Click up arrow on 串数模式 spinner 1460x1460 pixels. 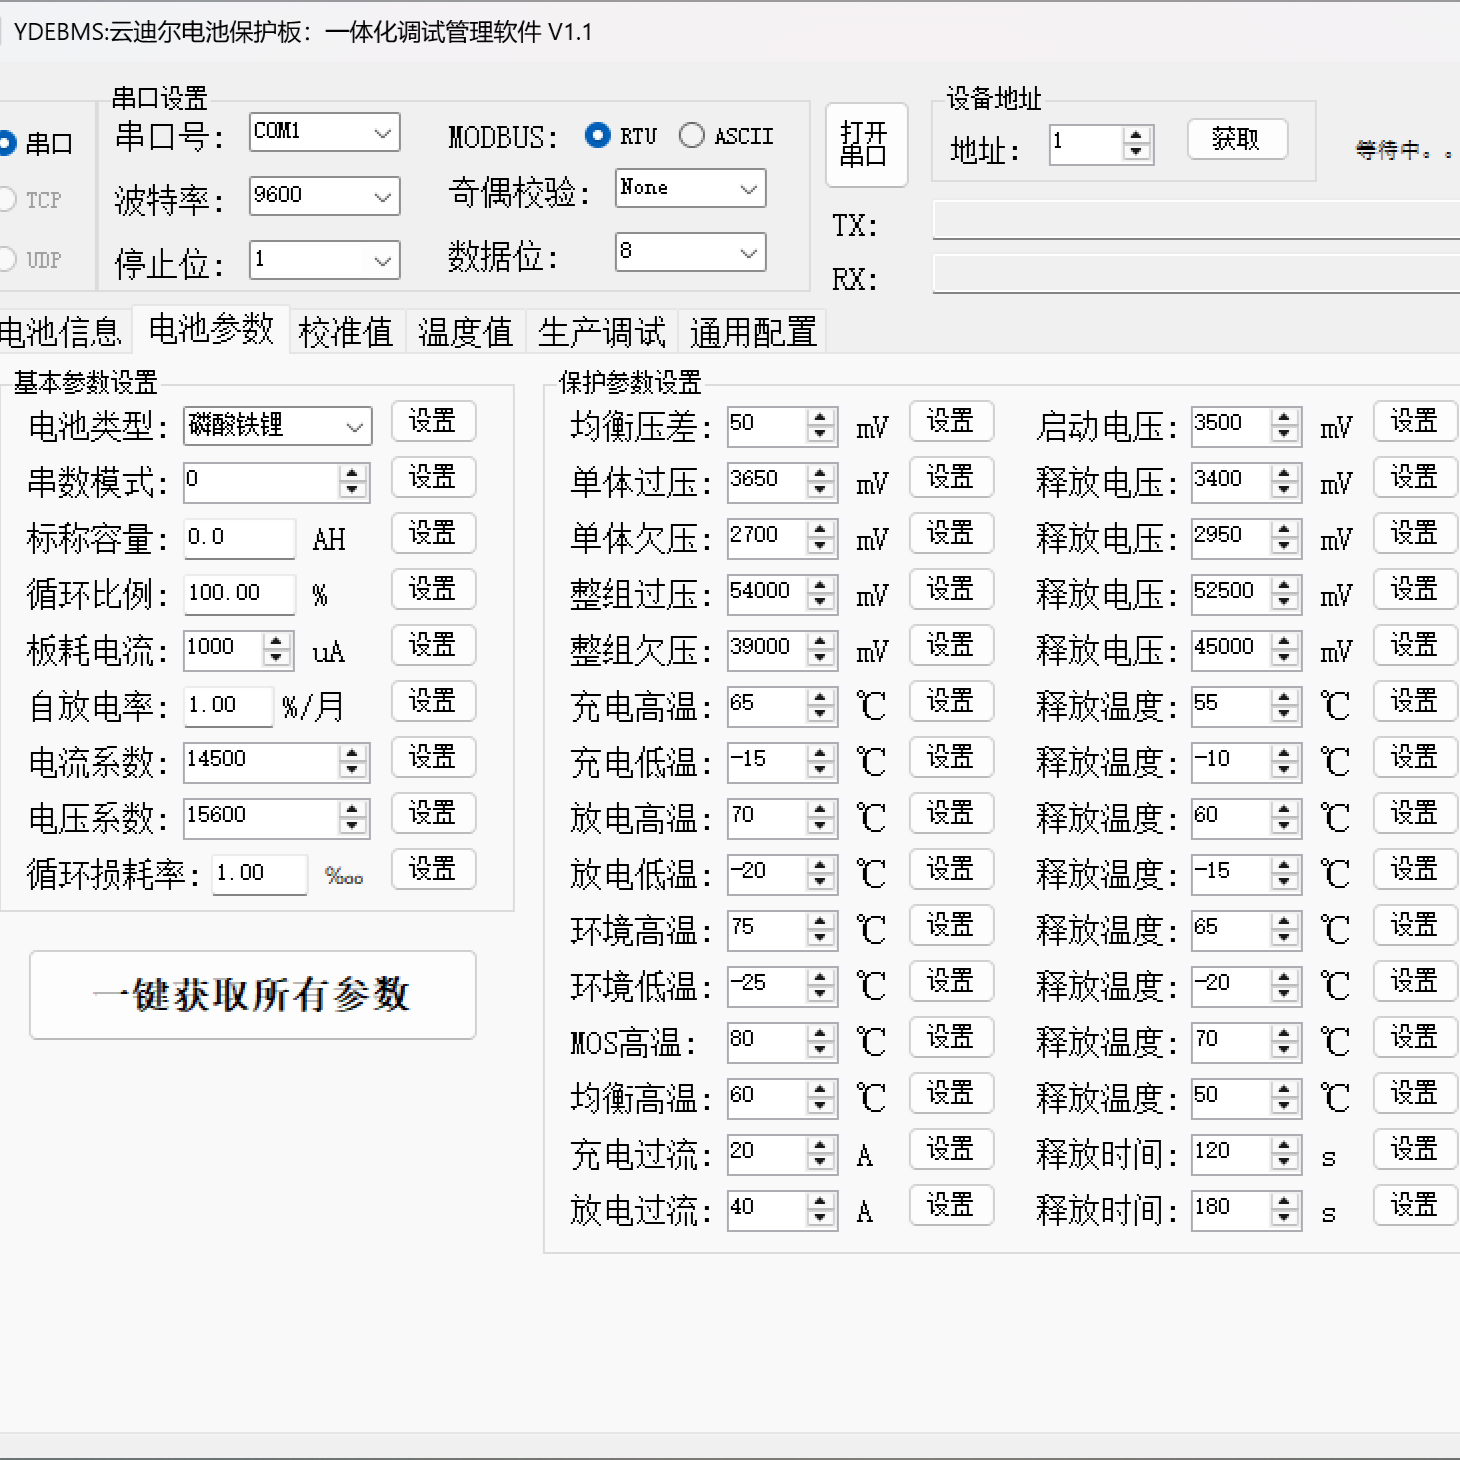click(352, 473)
